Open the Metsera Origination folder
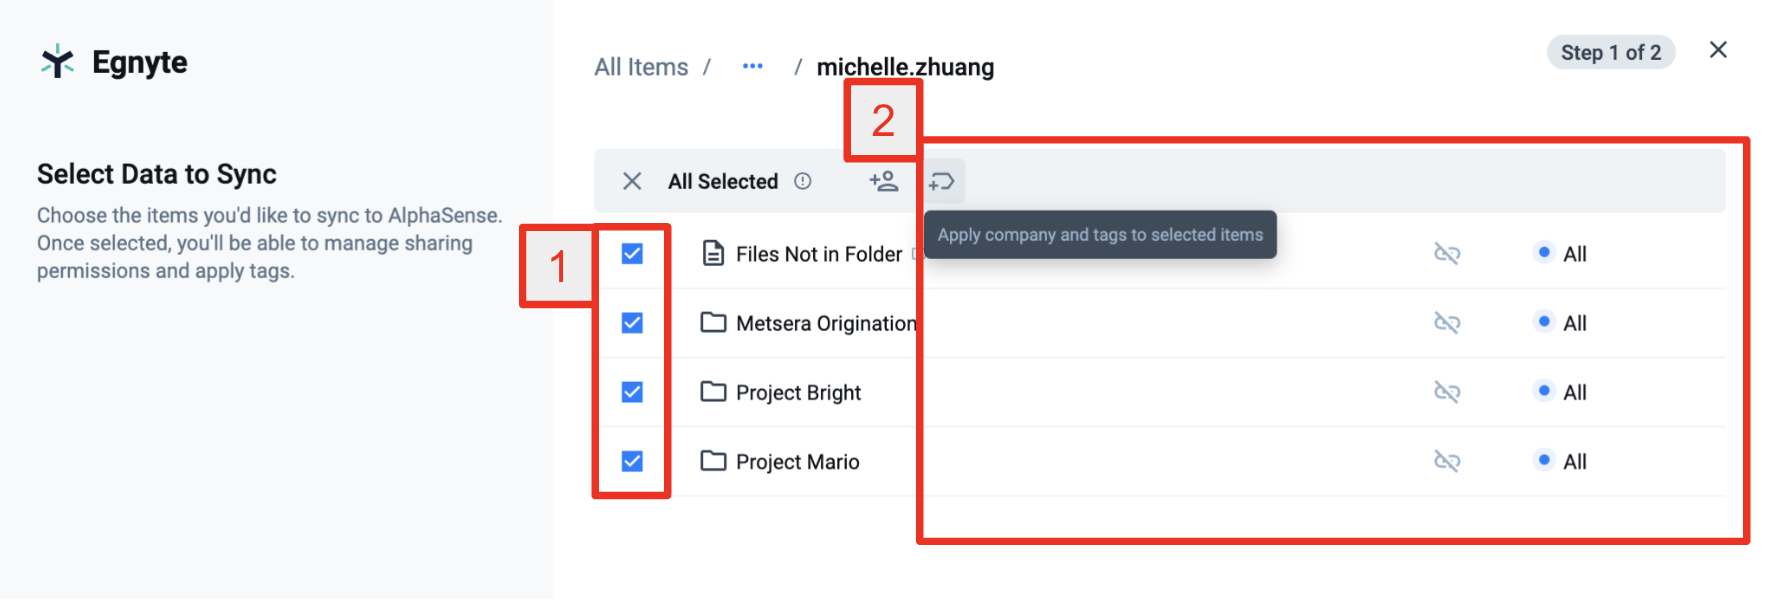 [826, 323]
